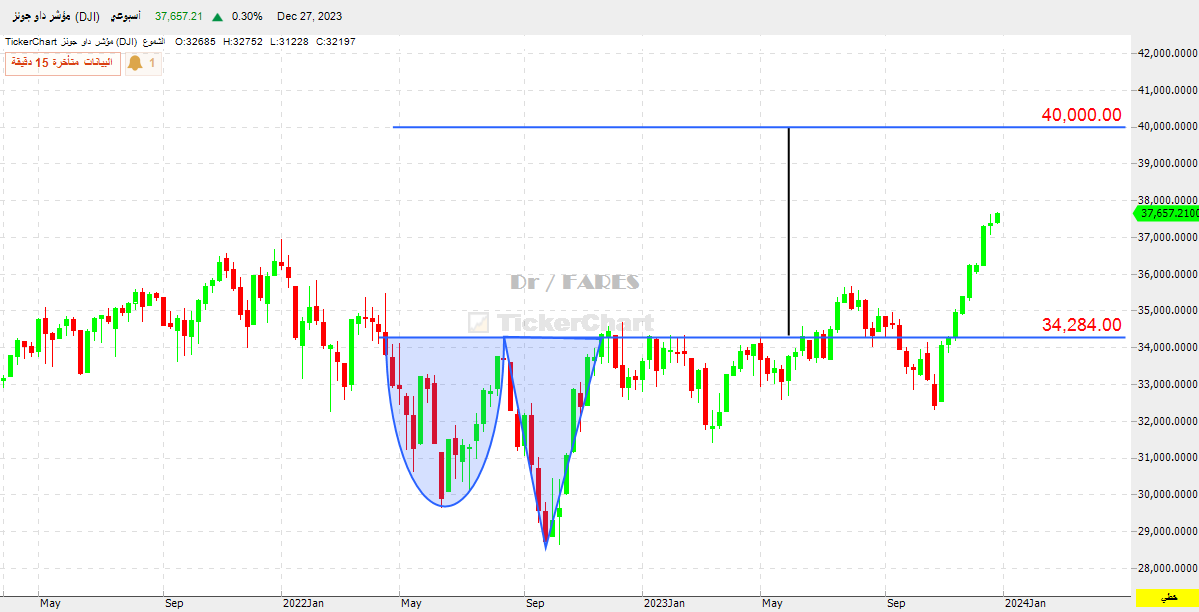1199x612 pixels.
Task: Toggle the yellow خطي scale button
Action: [1167, 598]
